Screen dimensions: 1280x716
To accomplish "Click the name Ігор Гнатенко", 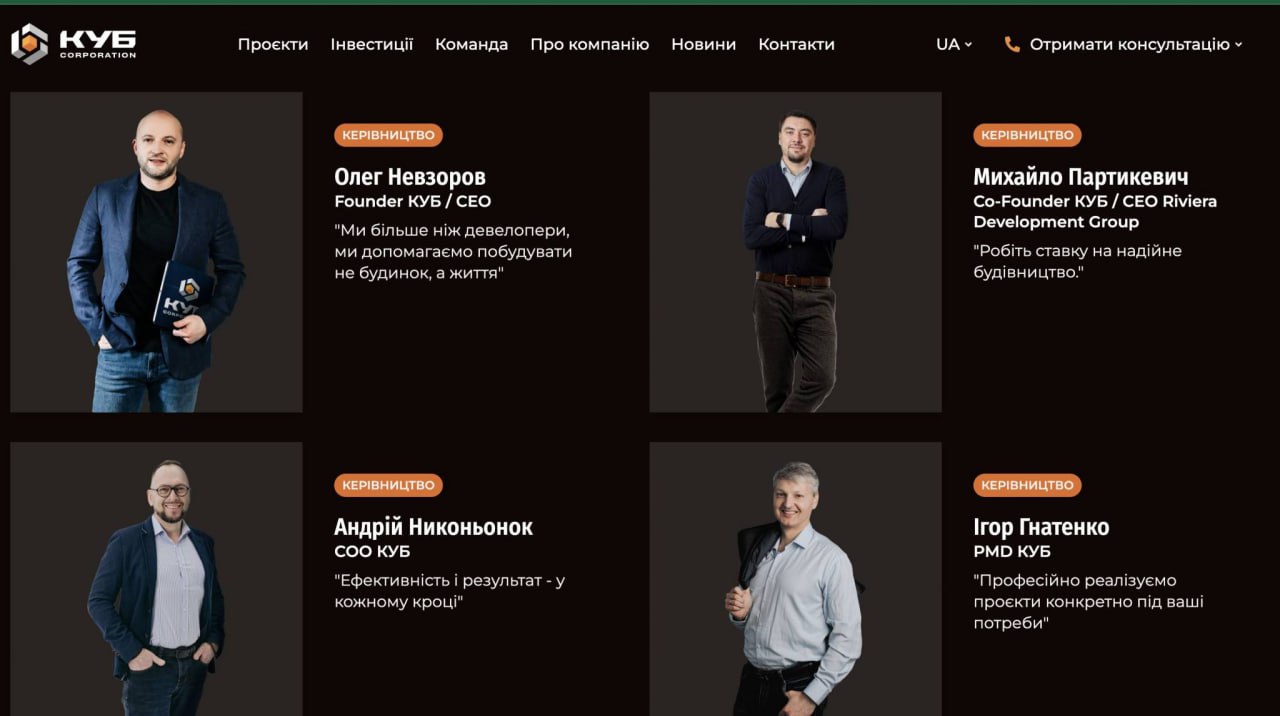I will (1041, 527).
